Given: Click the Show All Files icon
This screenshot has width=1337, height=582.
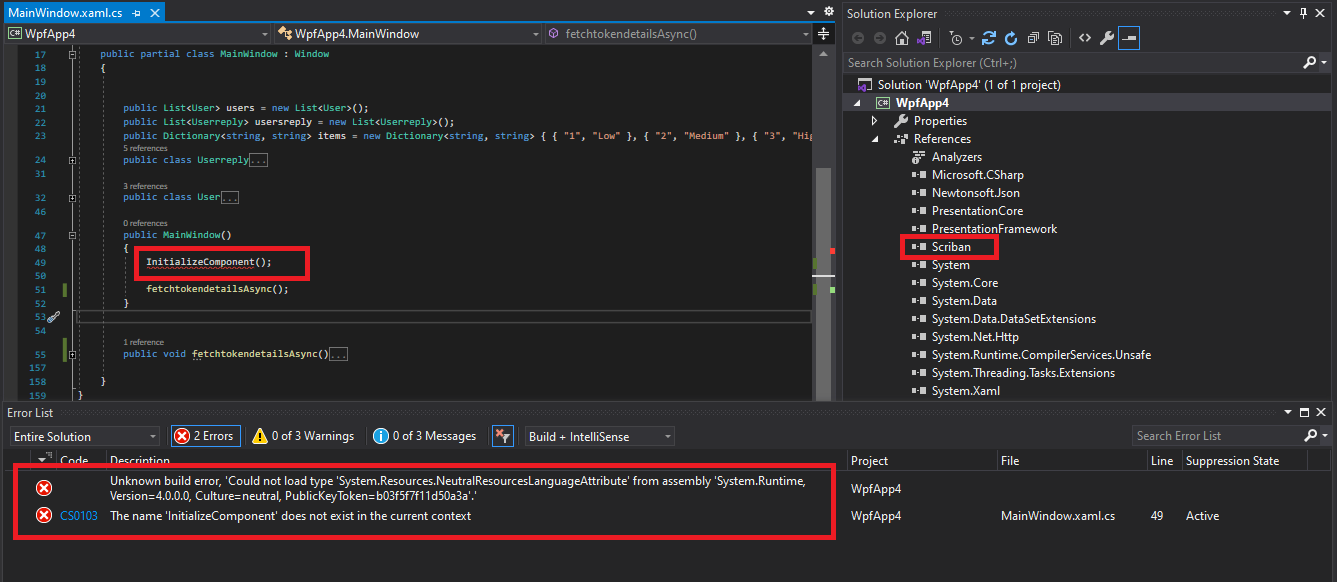Looking at the screenshot, I should click(1055, 38).
